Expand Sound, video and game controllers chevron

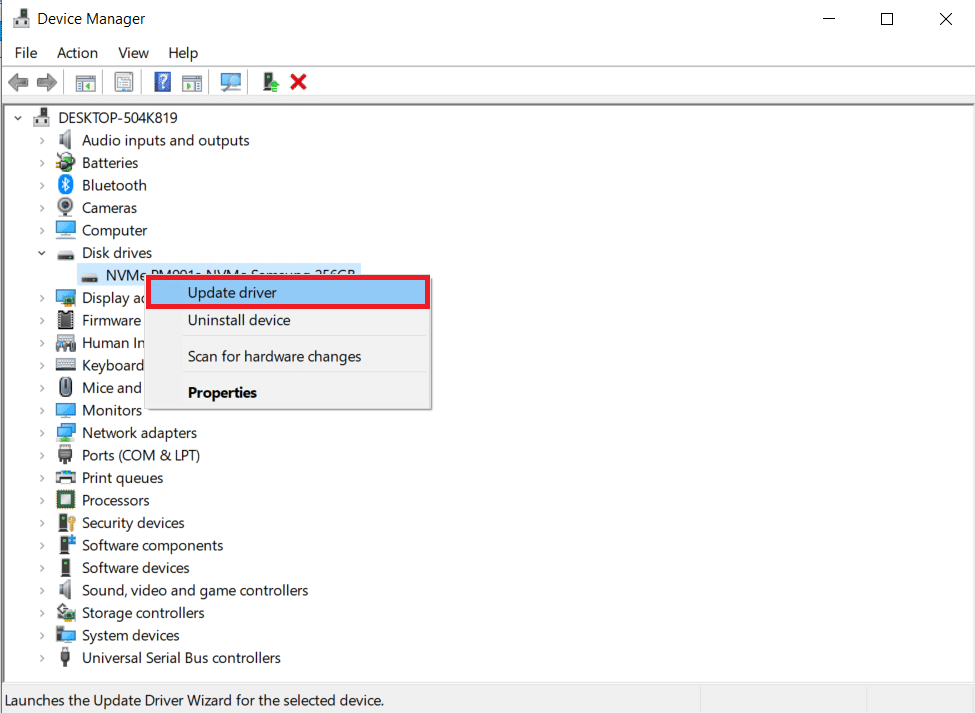pyautogui.click(x=42, y=591)
